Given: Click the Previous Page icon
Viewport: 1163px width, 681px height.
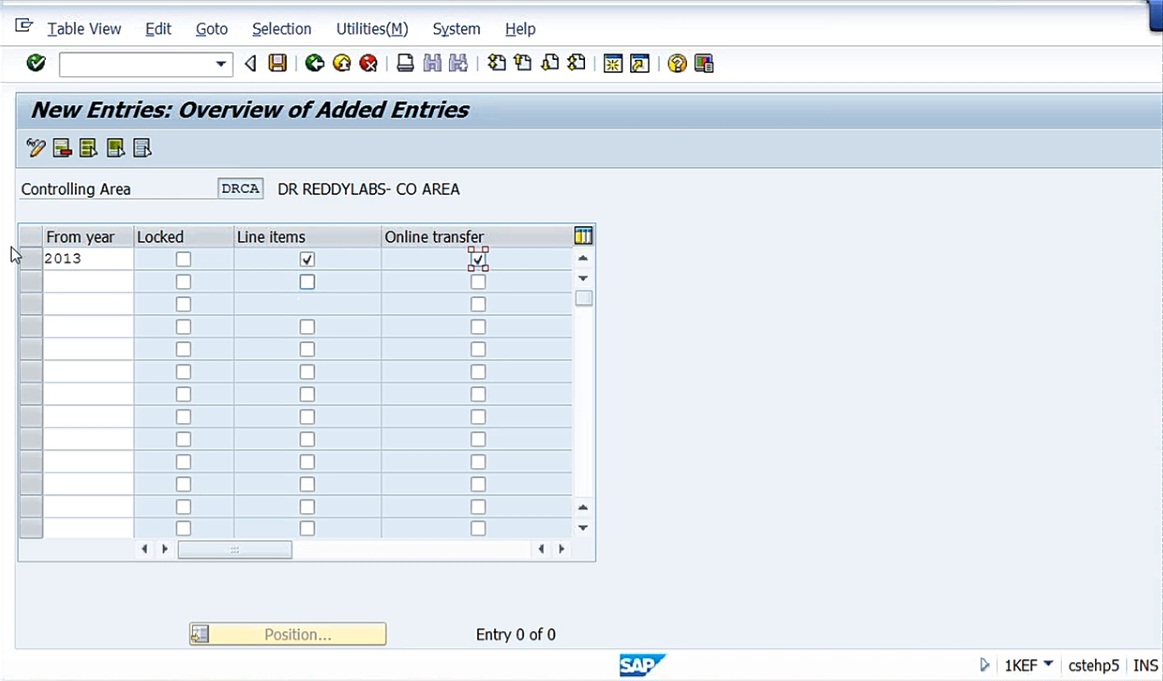Looking at the screenshot, I should (523, 63).
